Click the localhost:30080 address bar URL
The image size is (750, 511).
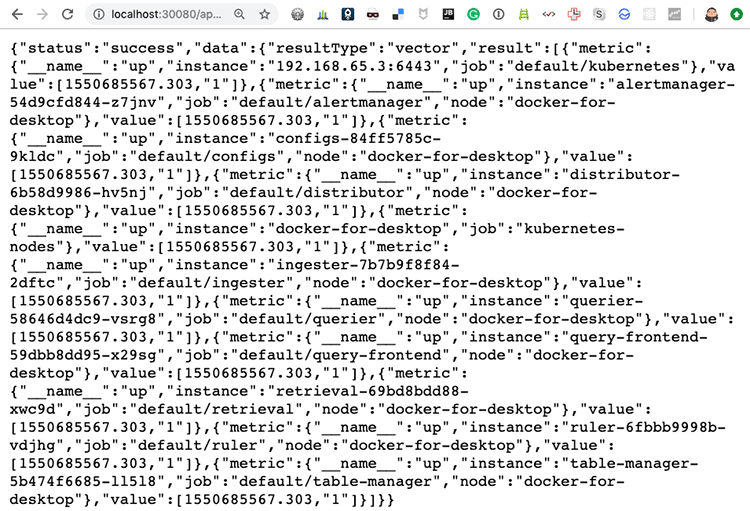[166, 14]
